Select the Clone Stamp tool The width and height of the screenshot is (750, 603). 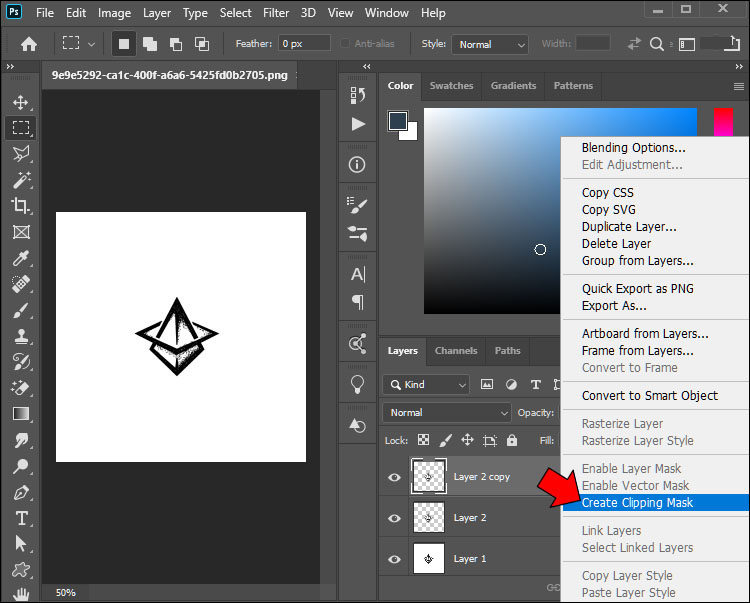pos(21,336)
